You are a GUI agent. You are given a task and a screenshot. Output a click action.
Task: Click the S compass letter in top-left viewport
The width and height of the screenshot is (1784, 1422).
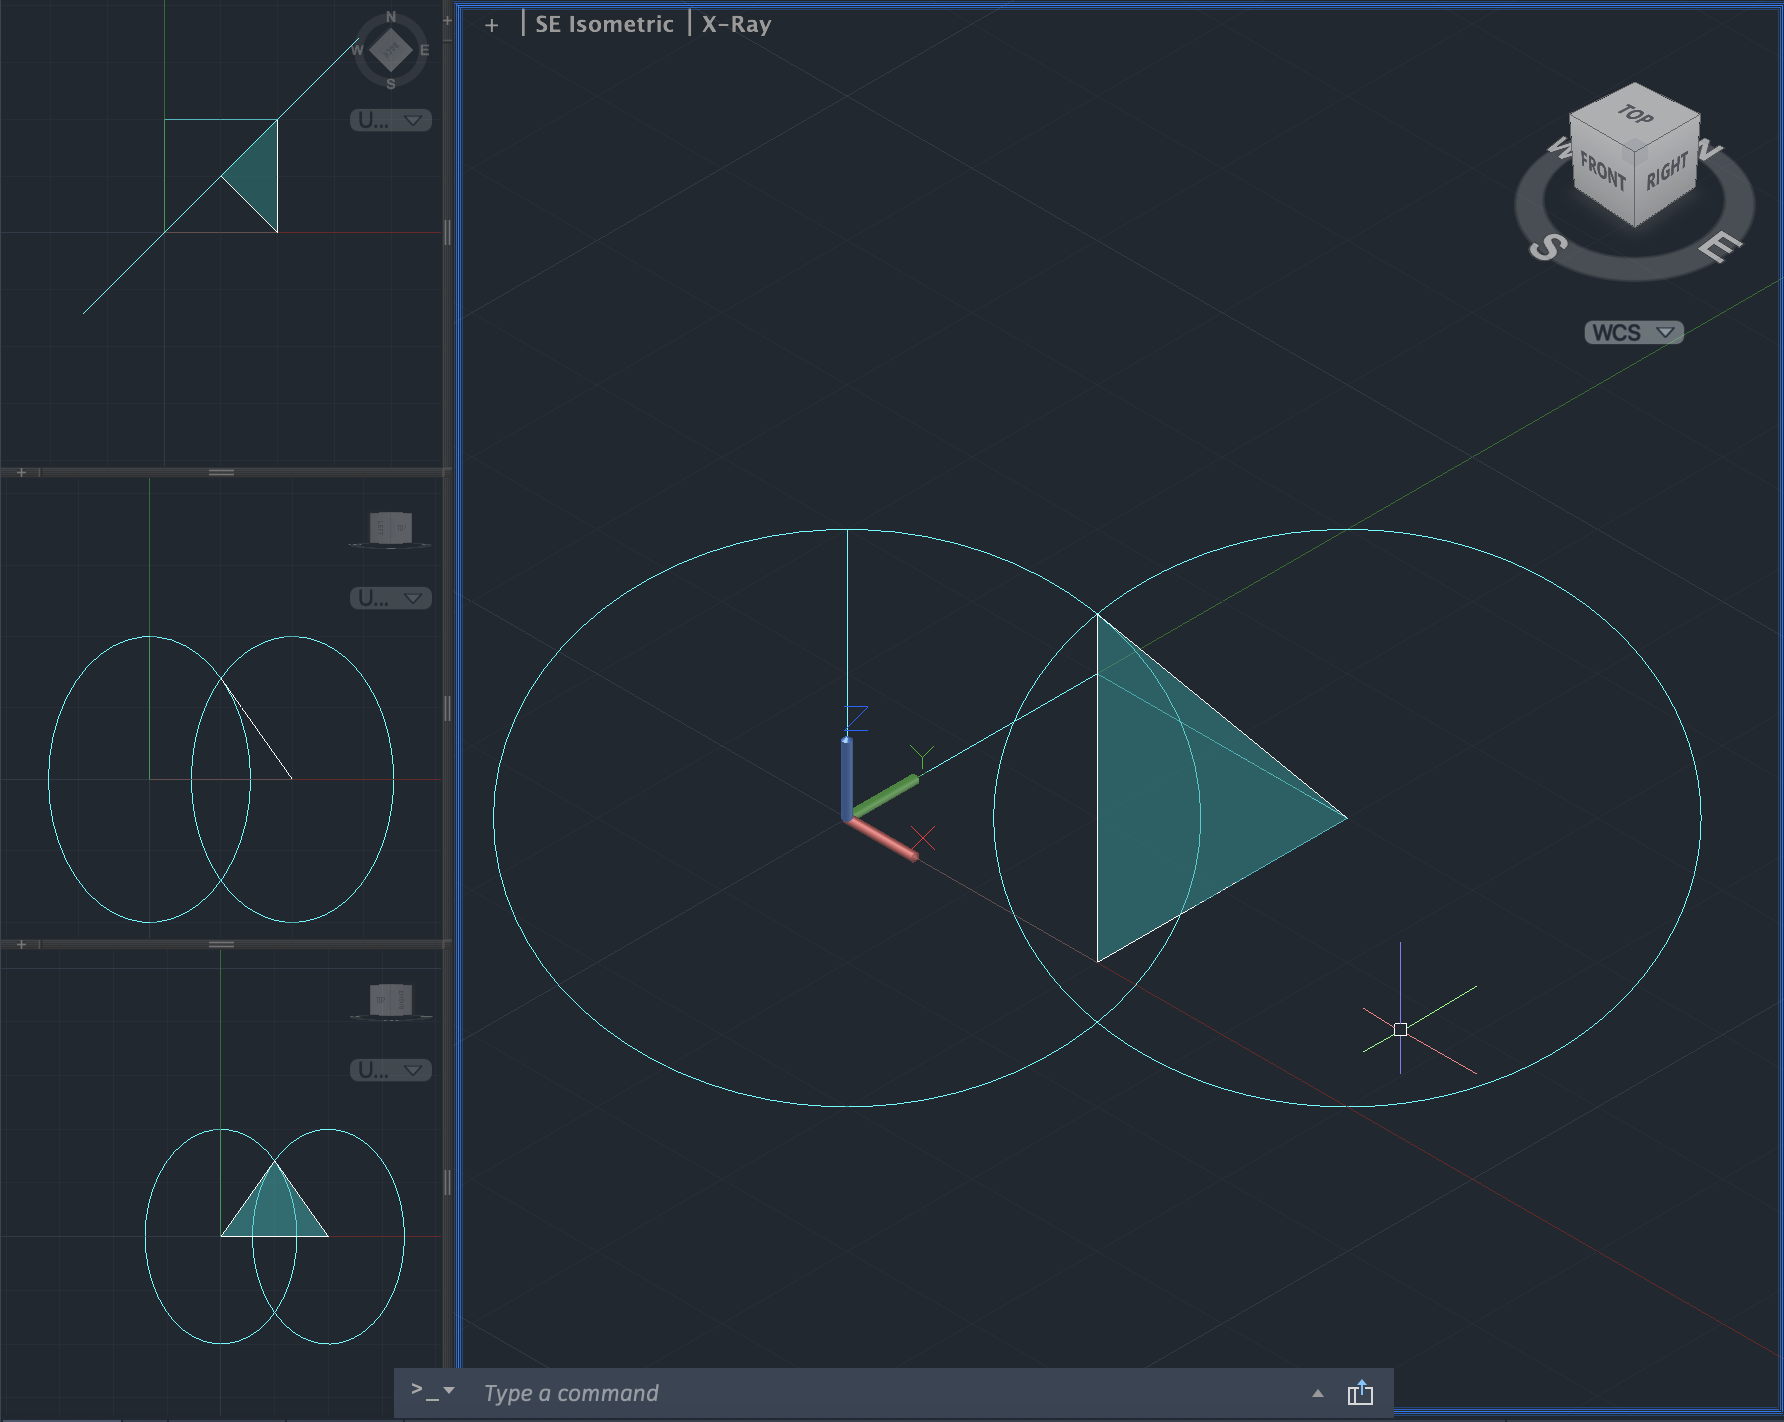pyautogui.click(x=391, y=84)
